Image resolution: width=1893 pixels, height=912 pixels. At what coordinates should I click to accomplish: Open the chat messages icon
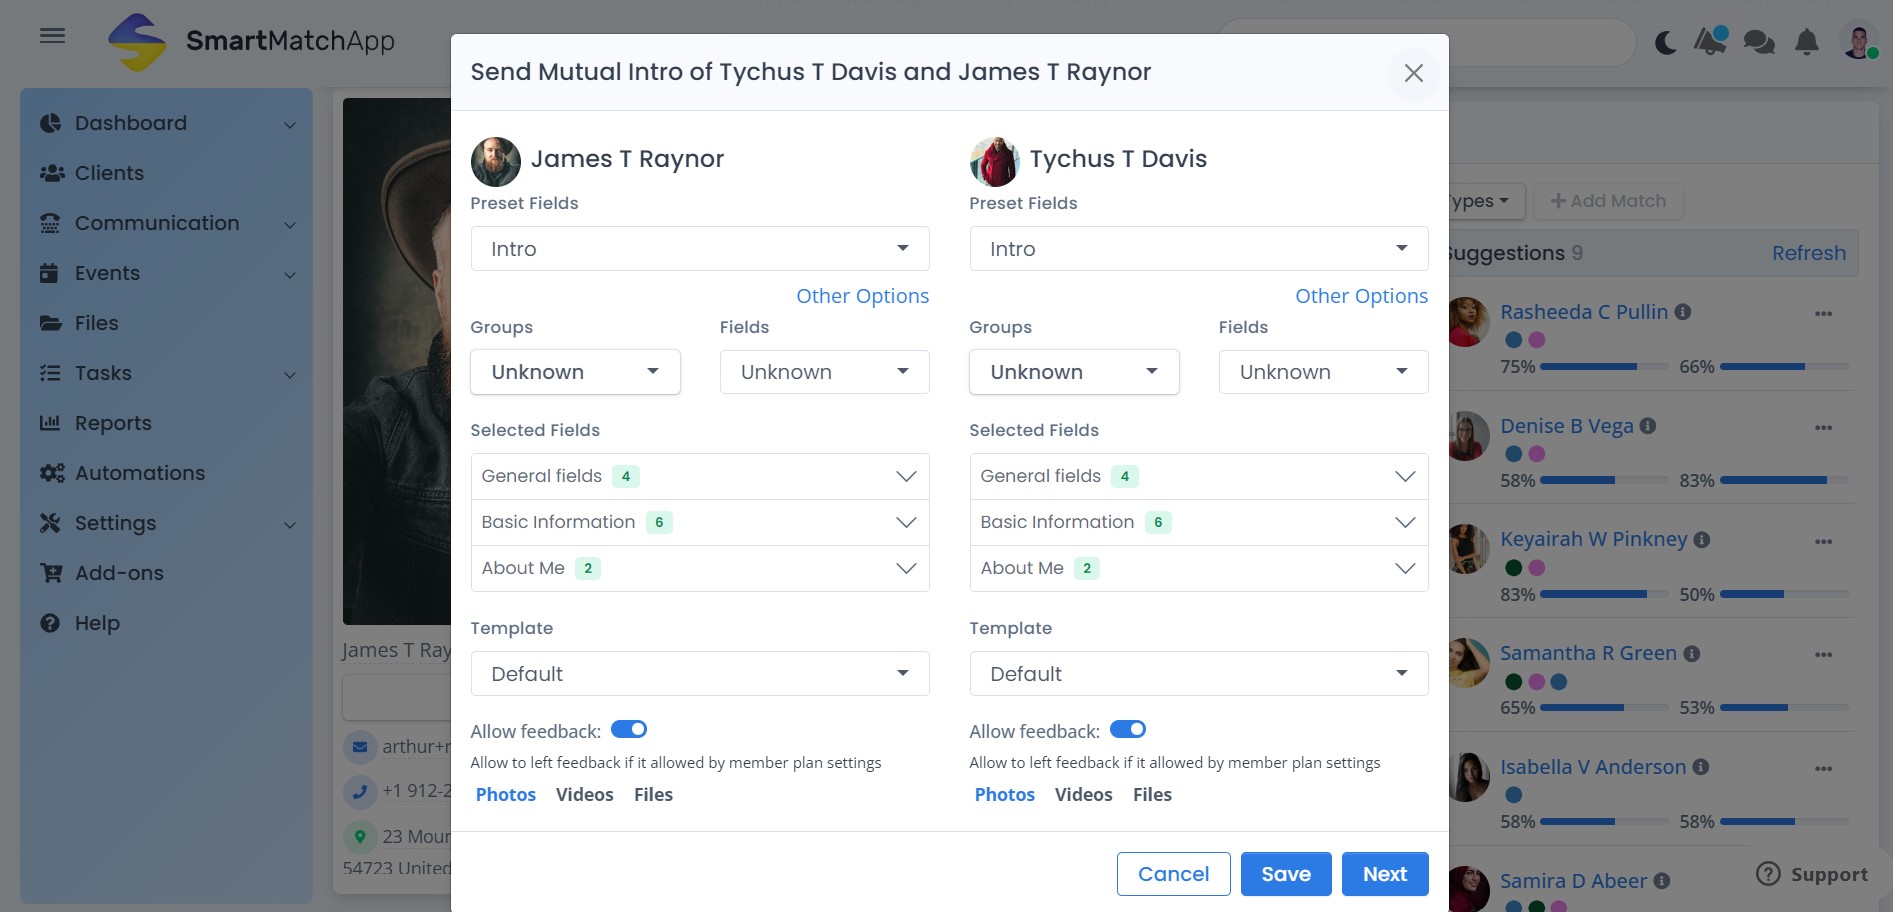1758,42
